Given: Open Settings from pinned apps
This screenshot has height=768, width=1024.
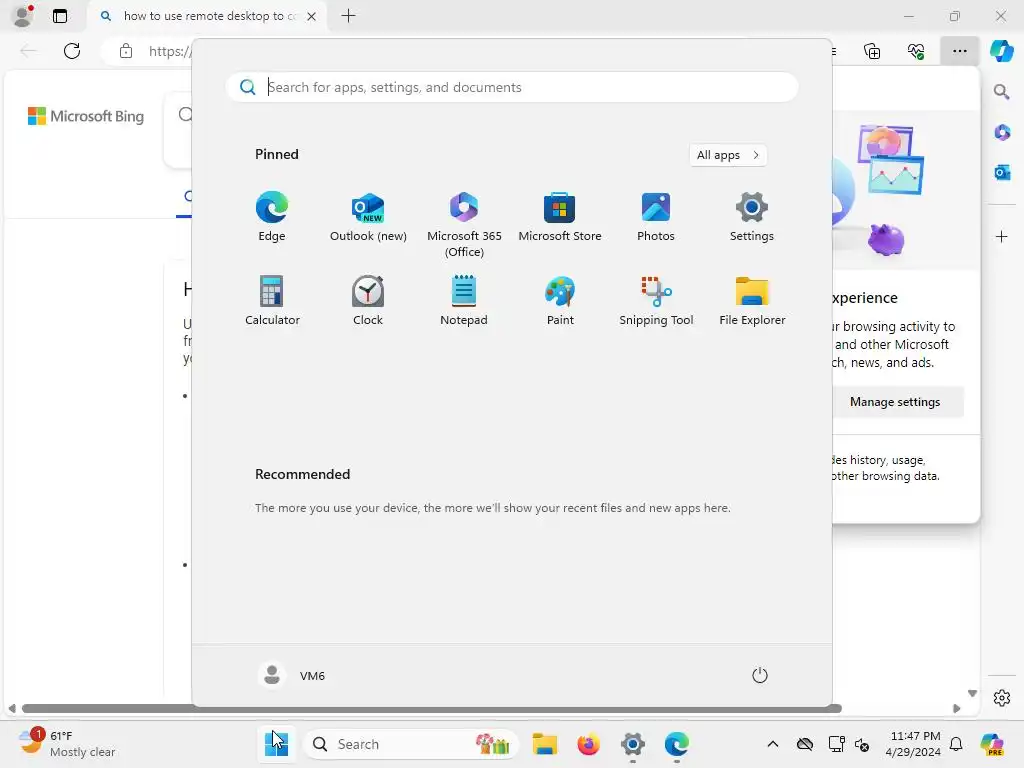Looking at the screenshot, I should pyautogui.click(x=752, y=217).
